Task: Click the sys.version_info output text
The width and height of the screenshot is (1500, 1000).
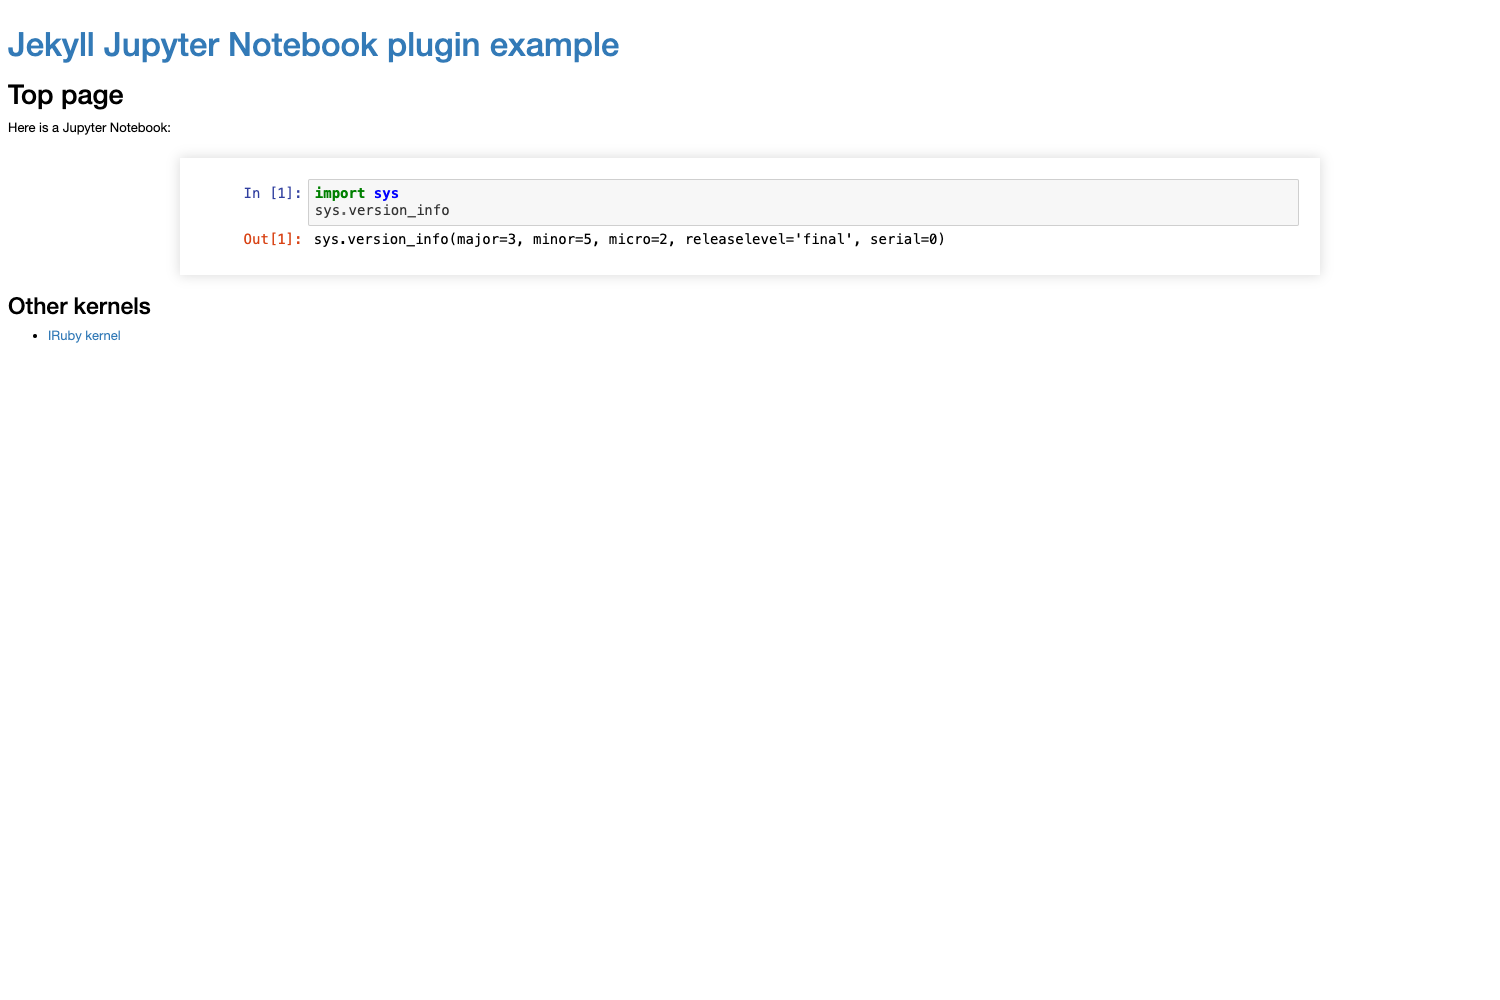Action: coord(629,239)
